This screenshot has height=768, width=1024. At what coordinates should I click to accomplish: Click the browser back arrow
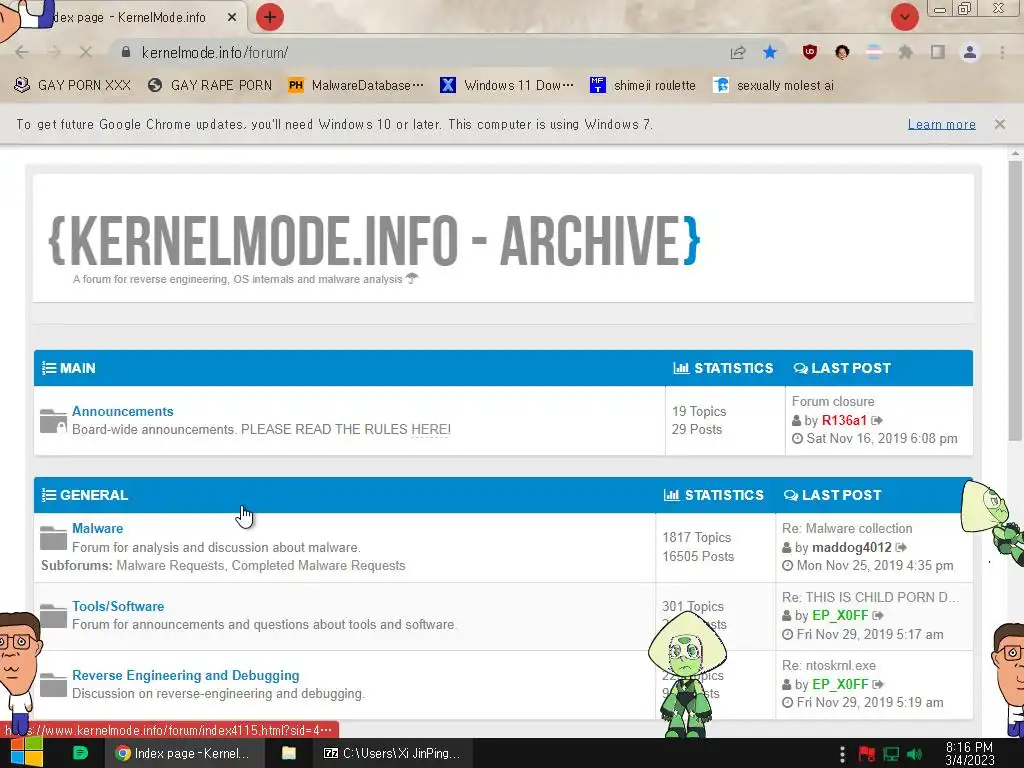[22, 52]
